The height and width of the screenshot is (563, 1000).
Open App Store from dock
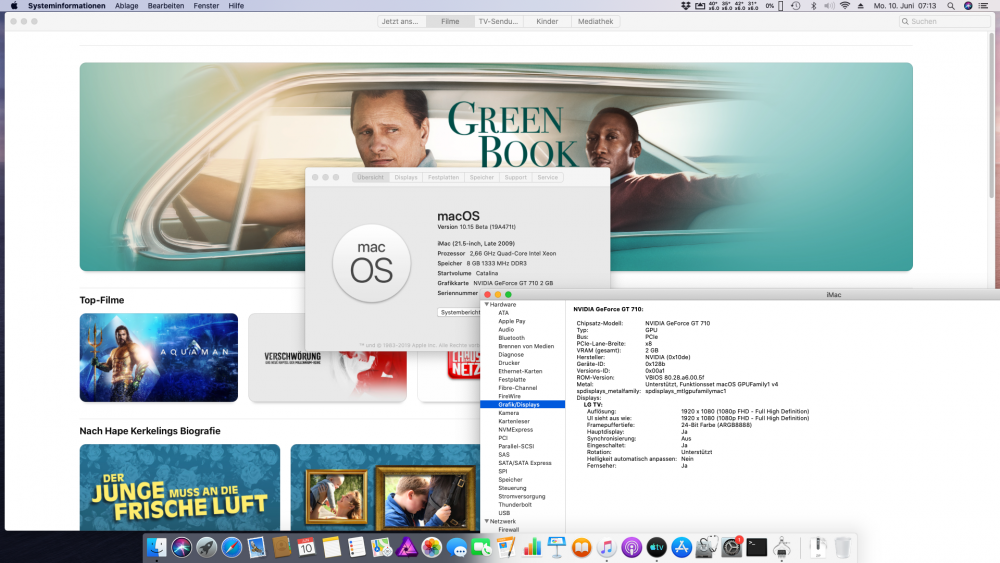[682, 547]
